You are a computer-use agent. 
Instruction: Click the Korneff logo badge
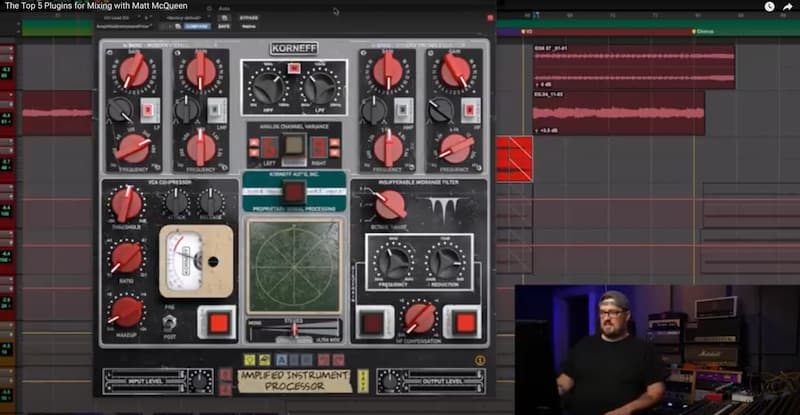(x=294, y=48)
